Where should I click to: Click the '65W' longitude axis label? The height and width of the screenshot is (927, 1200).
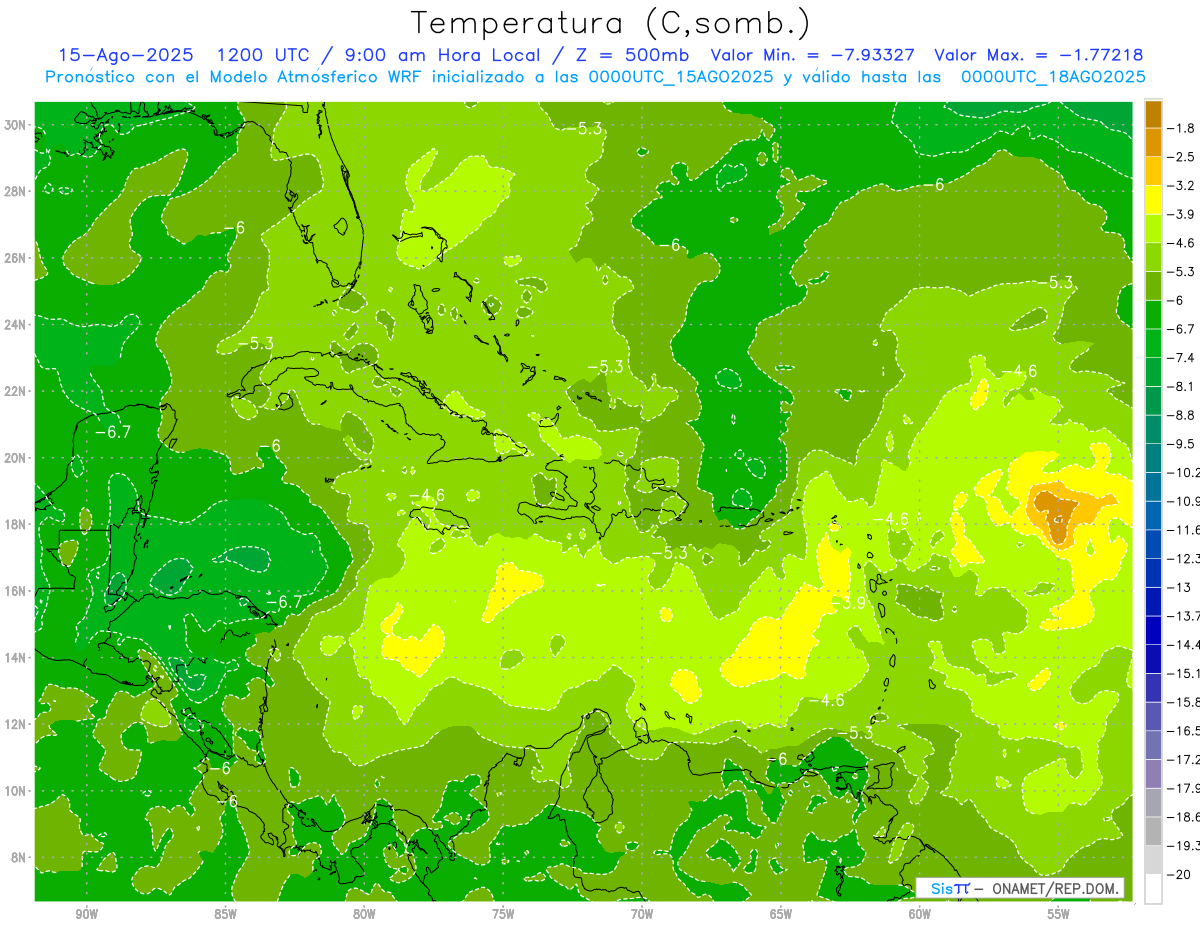781,914
